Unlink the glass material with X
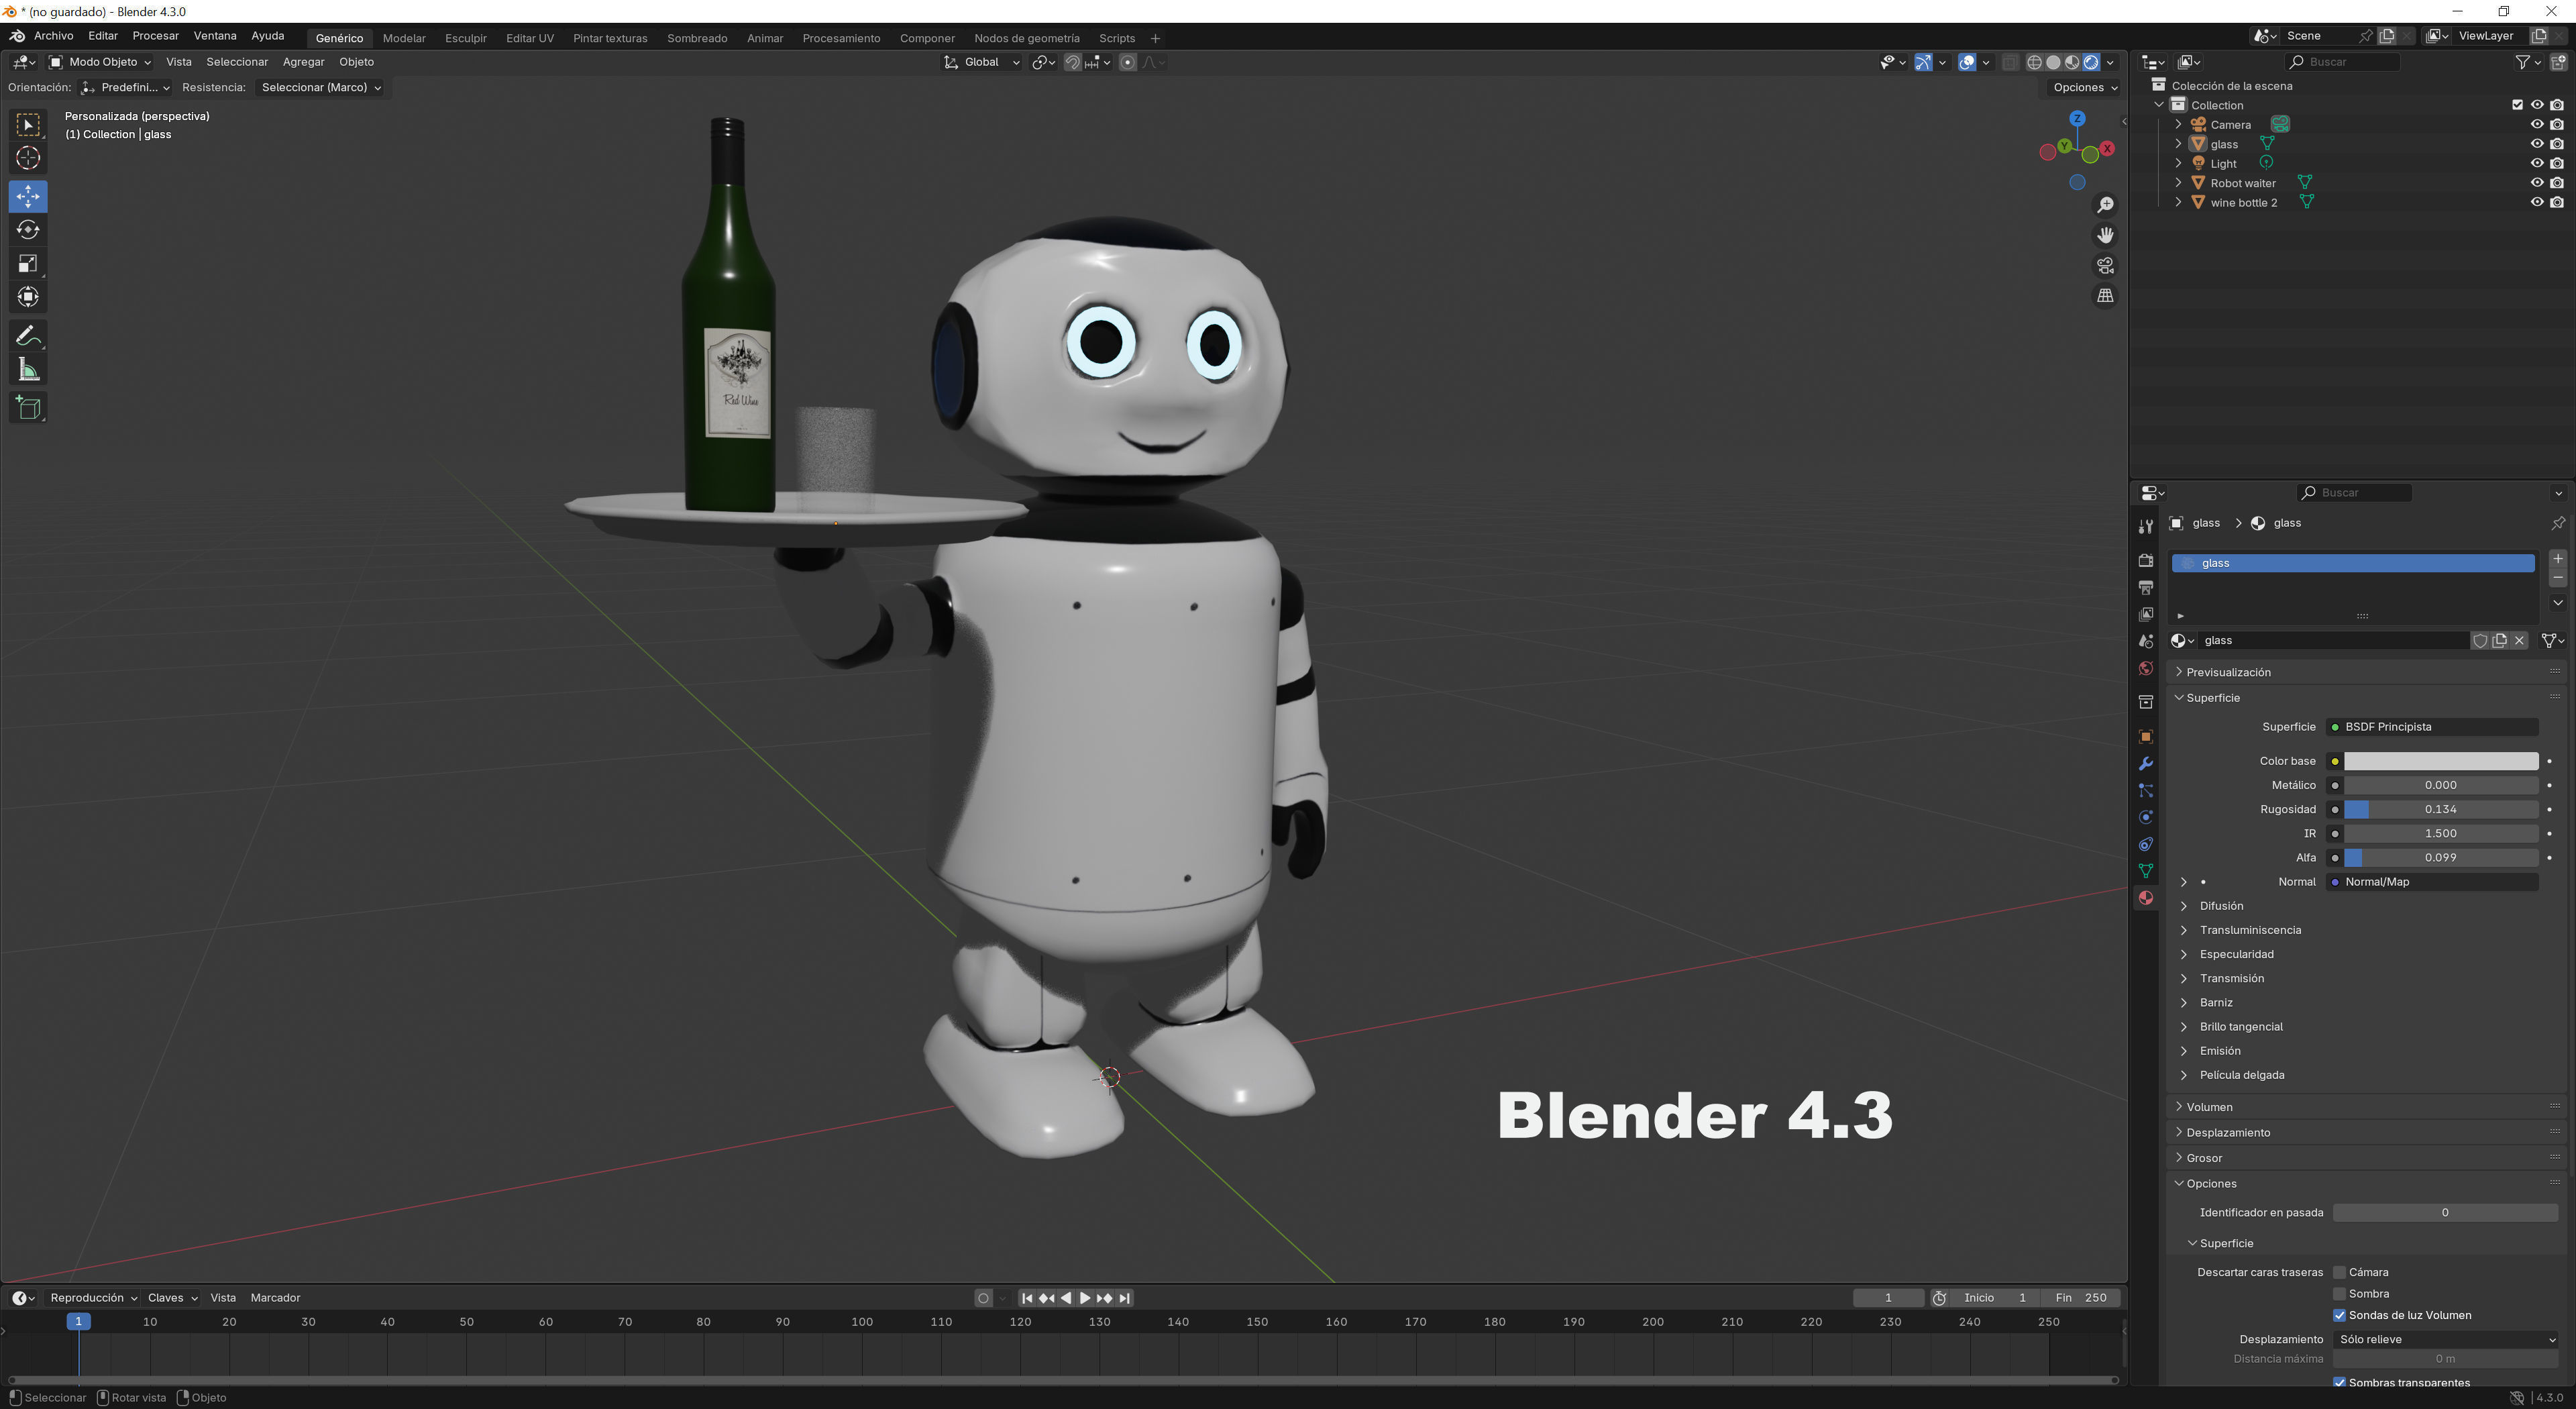Viewport: 2576px width, 1409px height. 2519,641
